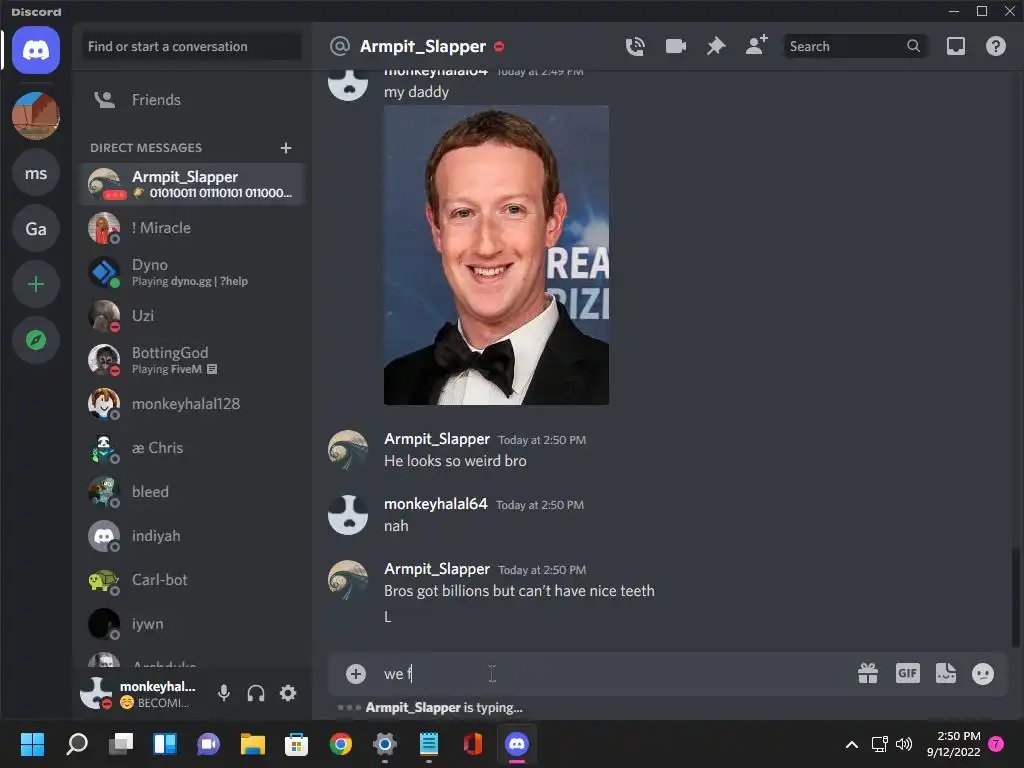Open the sticker picker
The width and height of the screenshot is (1024, 768).
tap(946, 673)
